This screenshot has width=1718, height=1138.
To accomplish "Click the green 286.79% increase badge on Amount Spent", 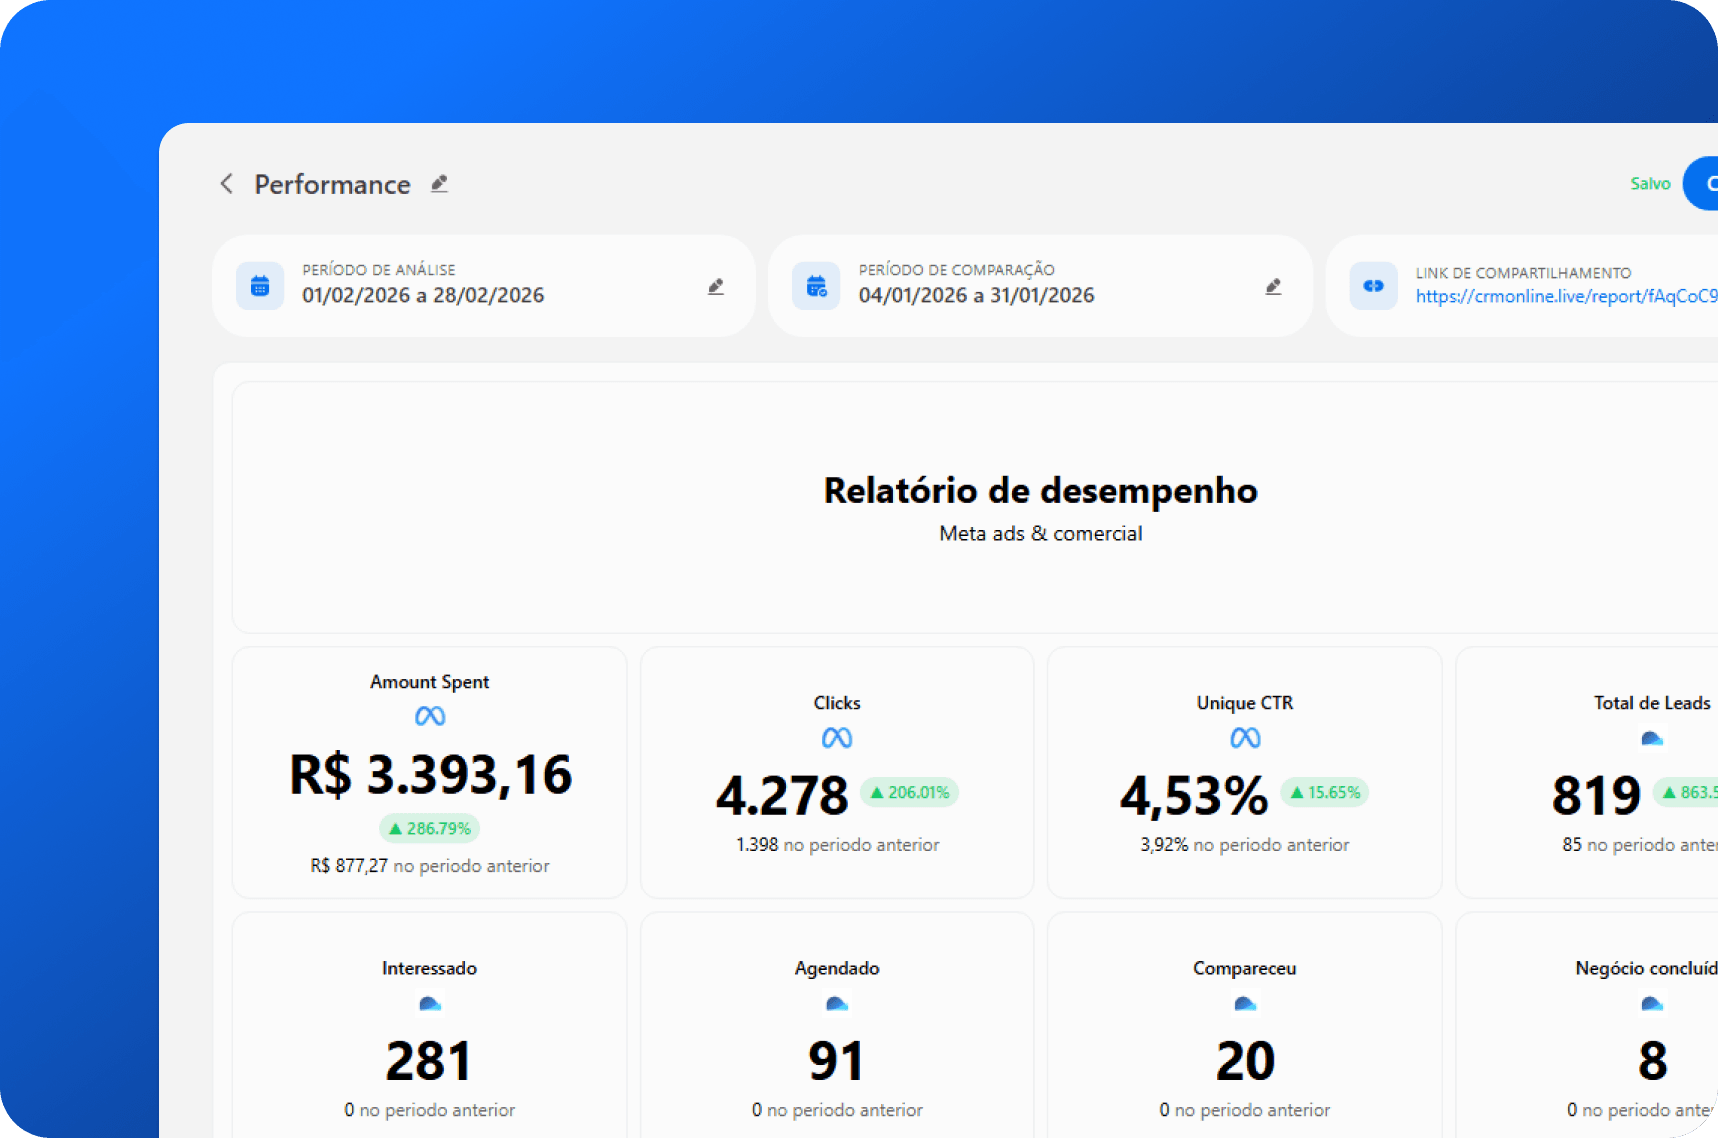I will [429, 828].
